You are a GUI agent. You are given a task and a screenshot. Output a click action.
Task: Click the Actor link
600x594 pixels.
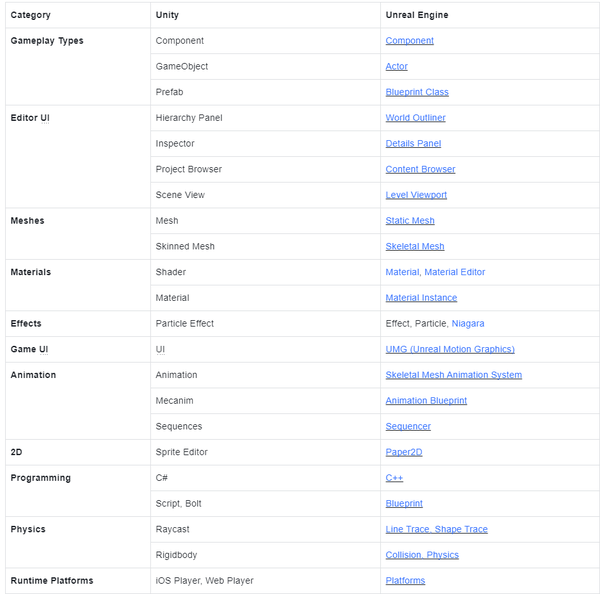pos(396,67)
